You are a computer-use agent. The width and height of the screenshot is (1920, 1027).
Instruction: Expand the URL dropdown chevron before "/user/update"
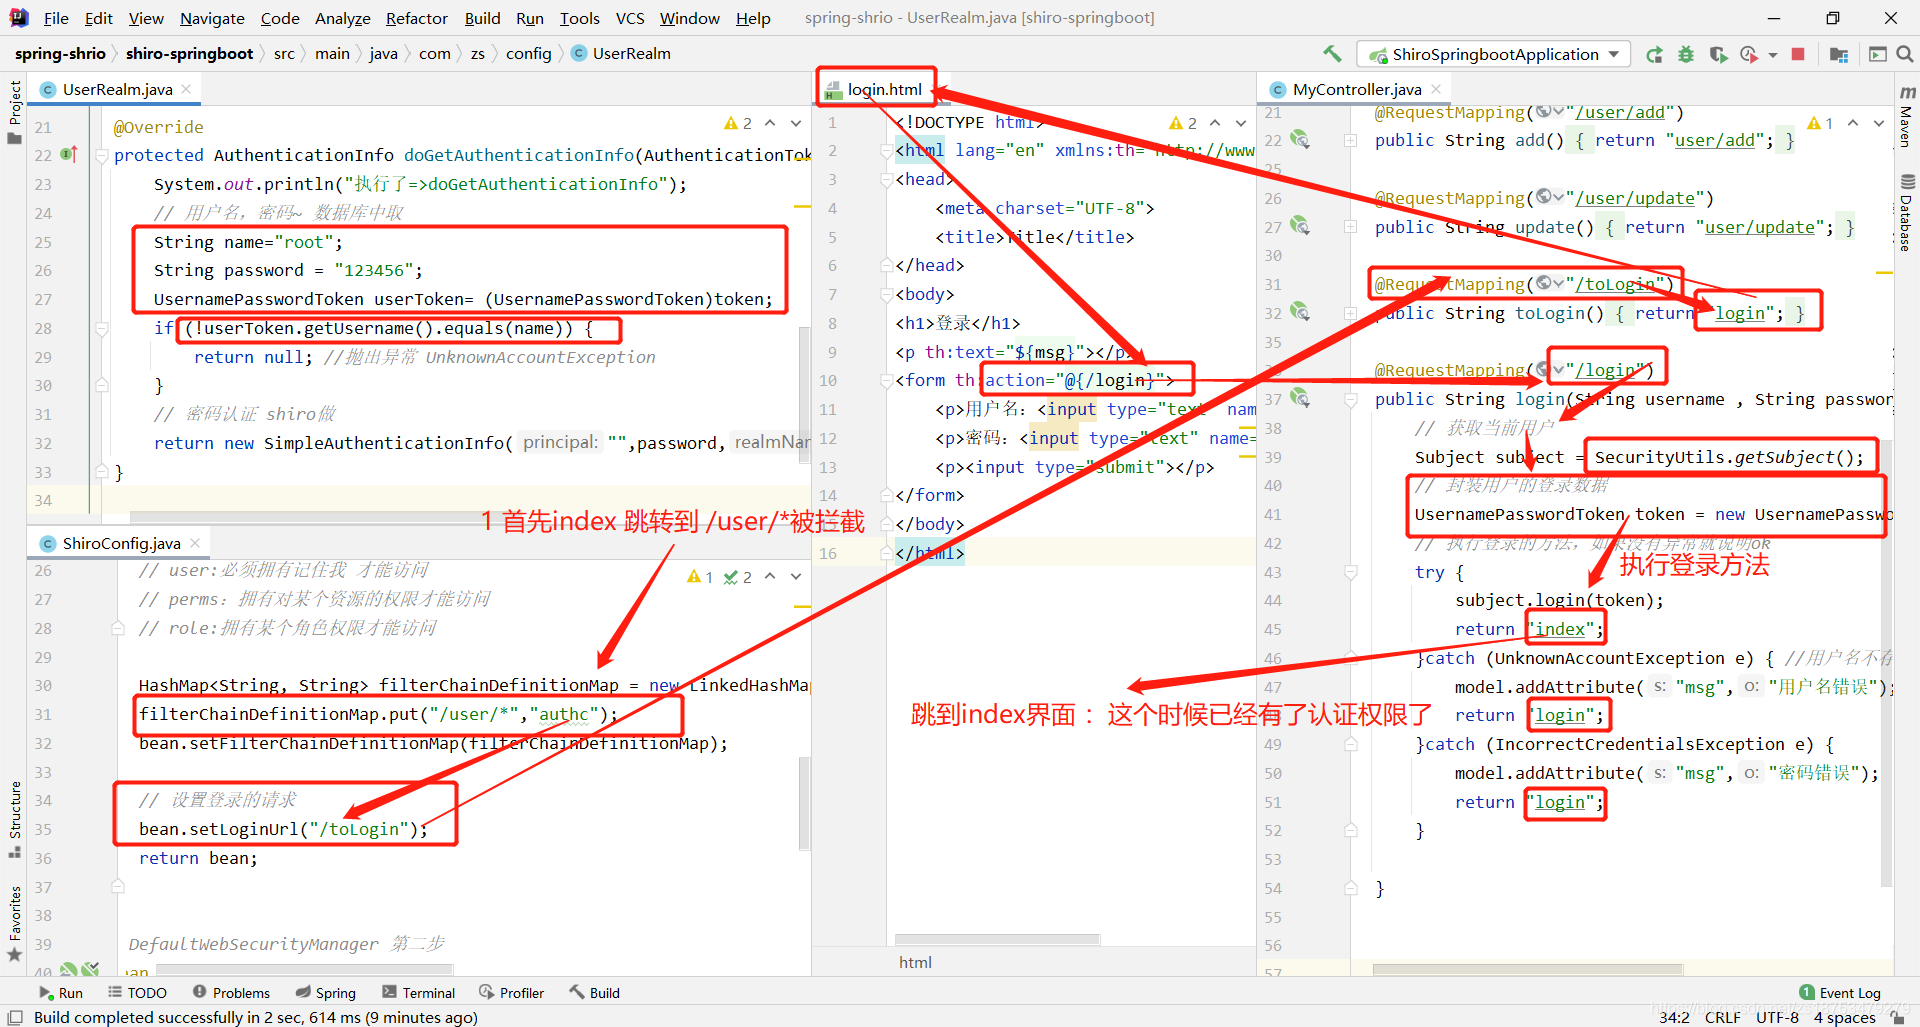pos(1559,198)
